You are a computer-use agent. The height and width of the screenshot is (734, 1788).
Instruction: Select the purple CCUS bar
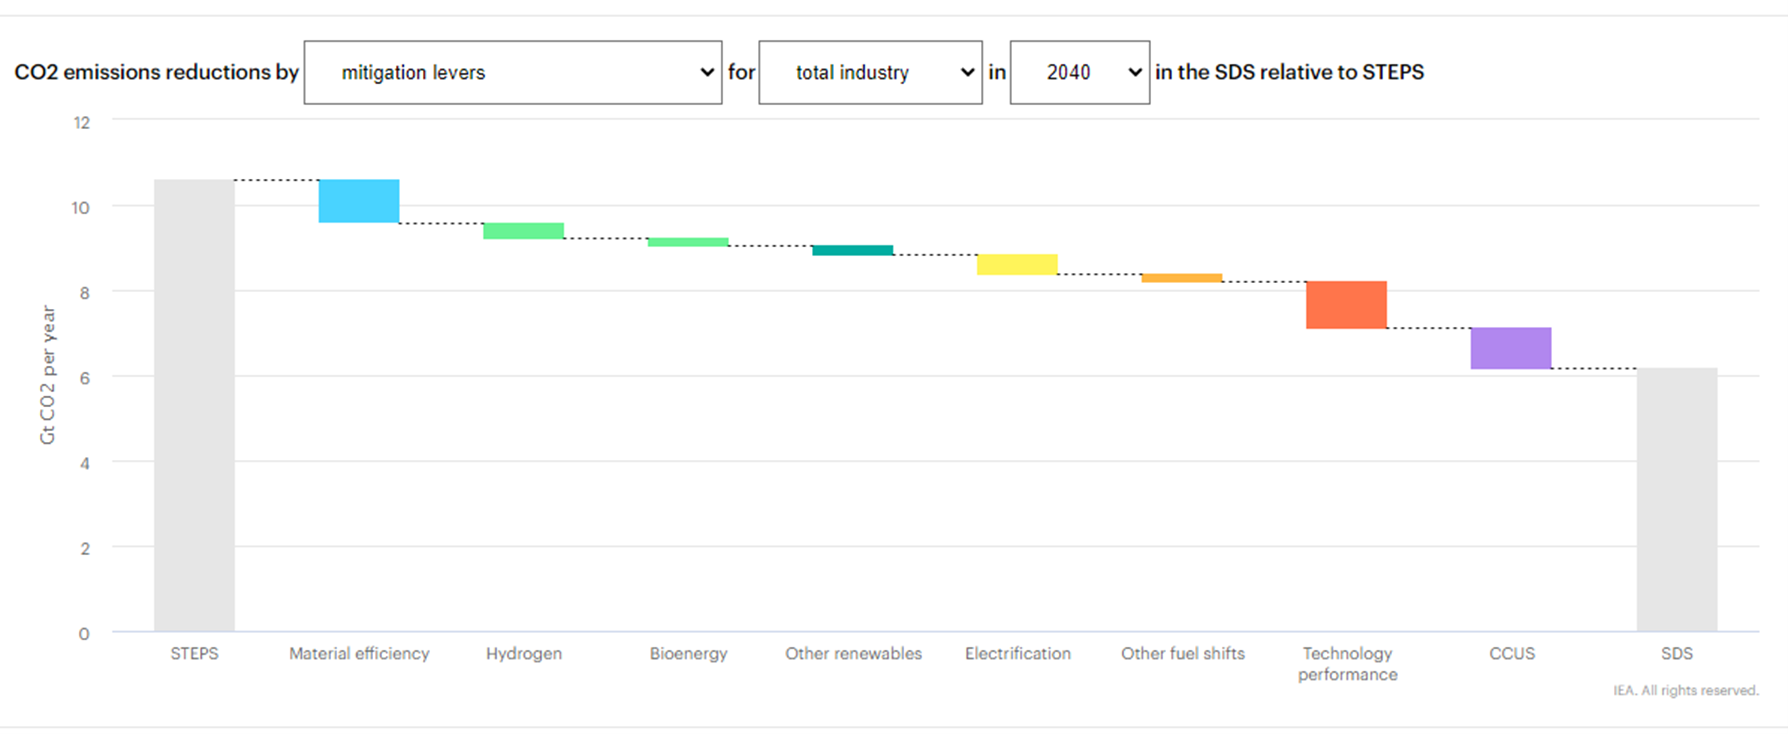[x=1511, y=348]
